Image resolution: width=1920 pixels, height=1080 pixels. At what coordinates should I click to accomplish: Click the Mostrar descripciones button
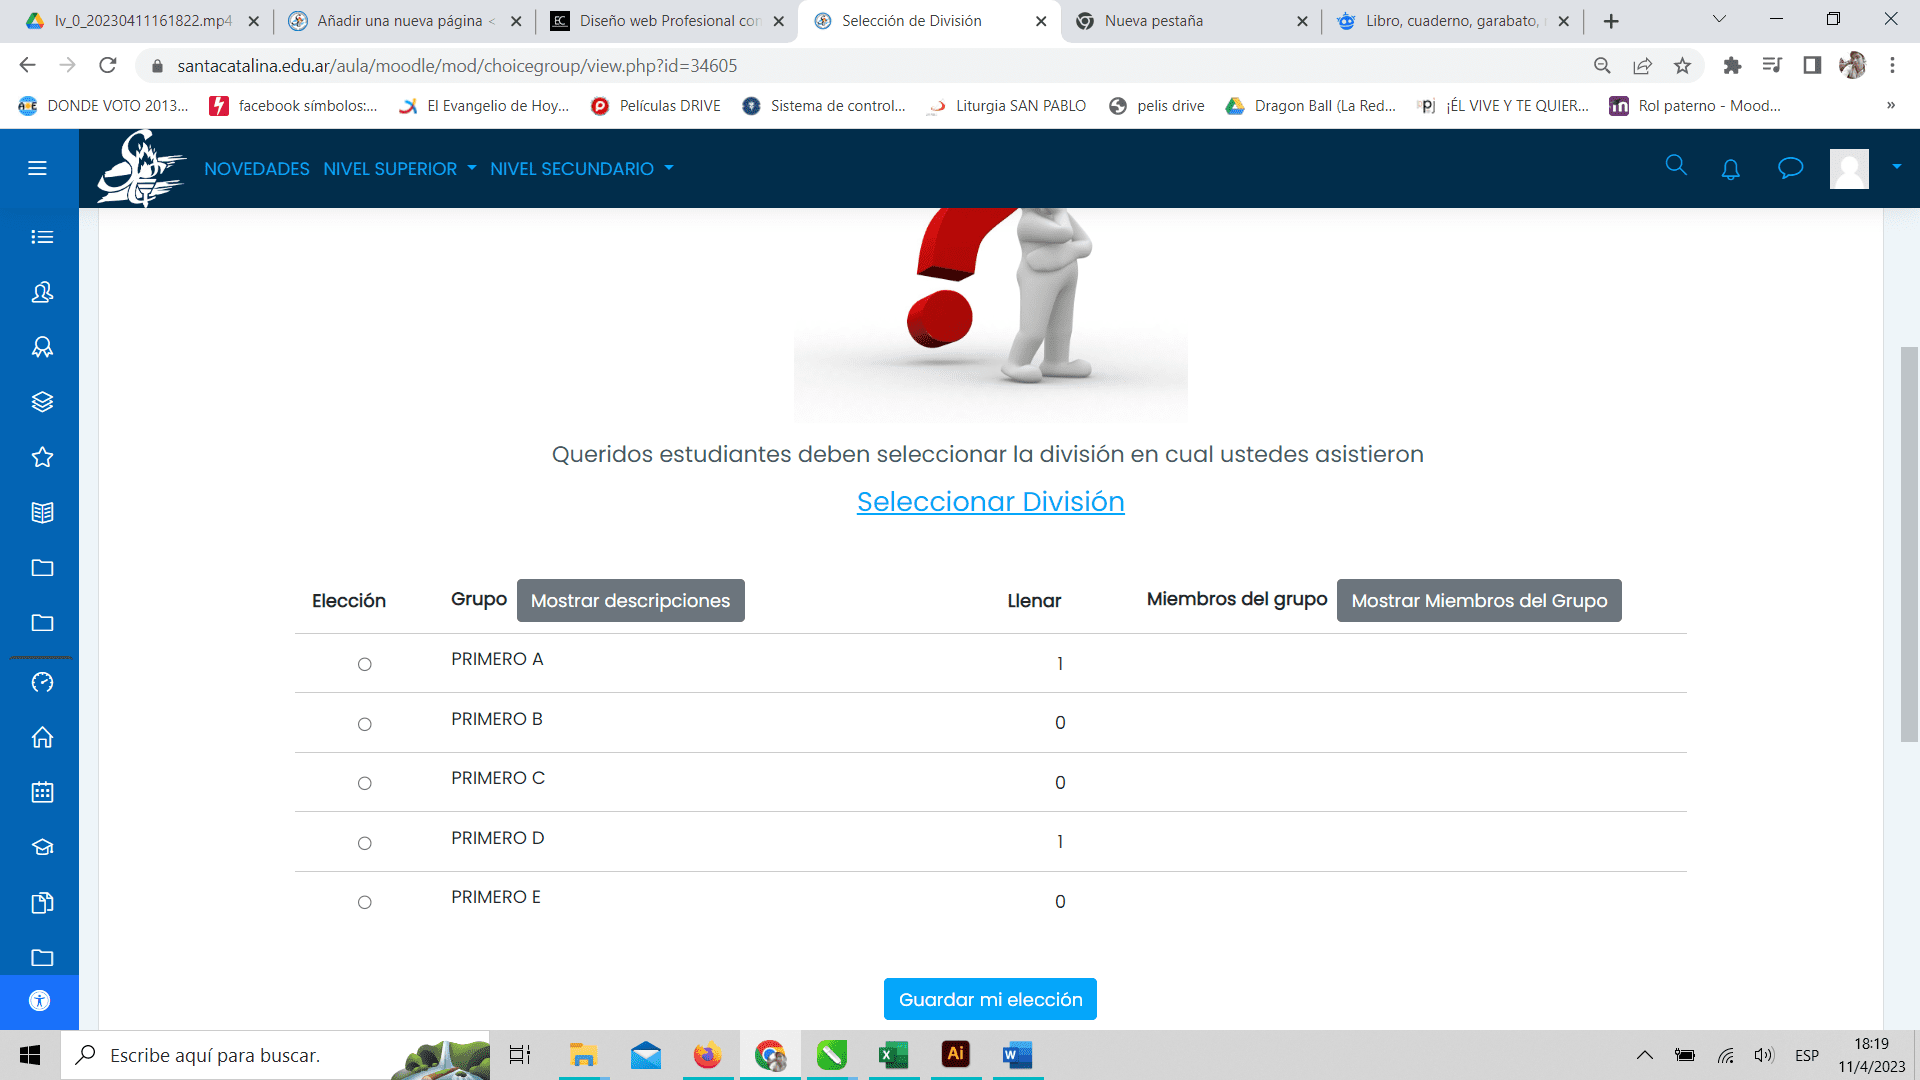631,600
